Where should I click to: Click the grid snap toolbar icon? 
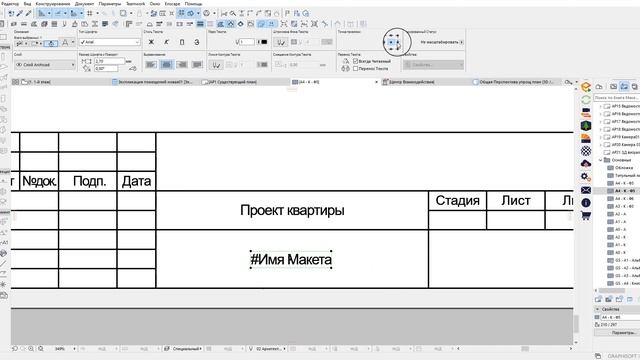click(x=89, y=13)
